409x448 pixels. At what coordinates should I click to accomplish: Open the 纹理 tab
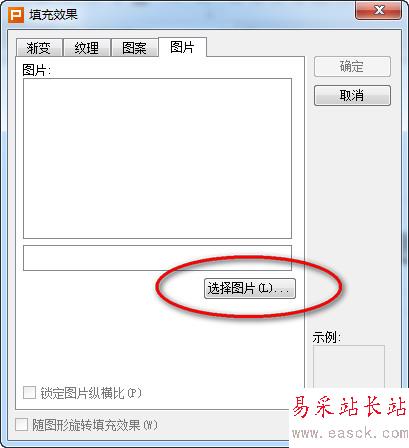click(x=87, y=48)
